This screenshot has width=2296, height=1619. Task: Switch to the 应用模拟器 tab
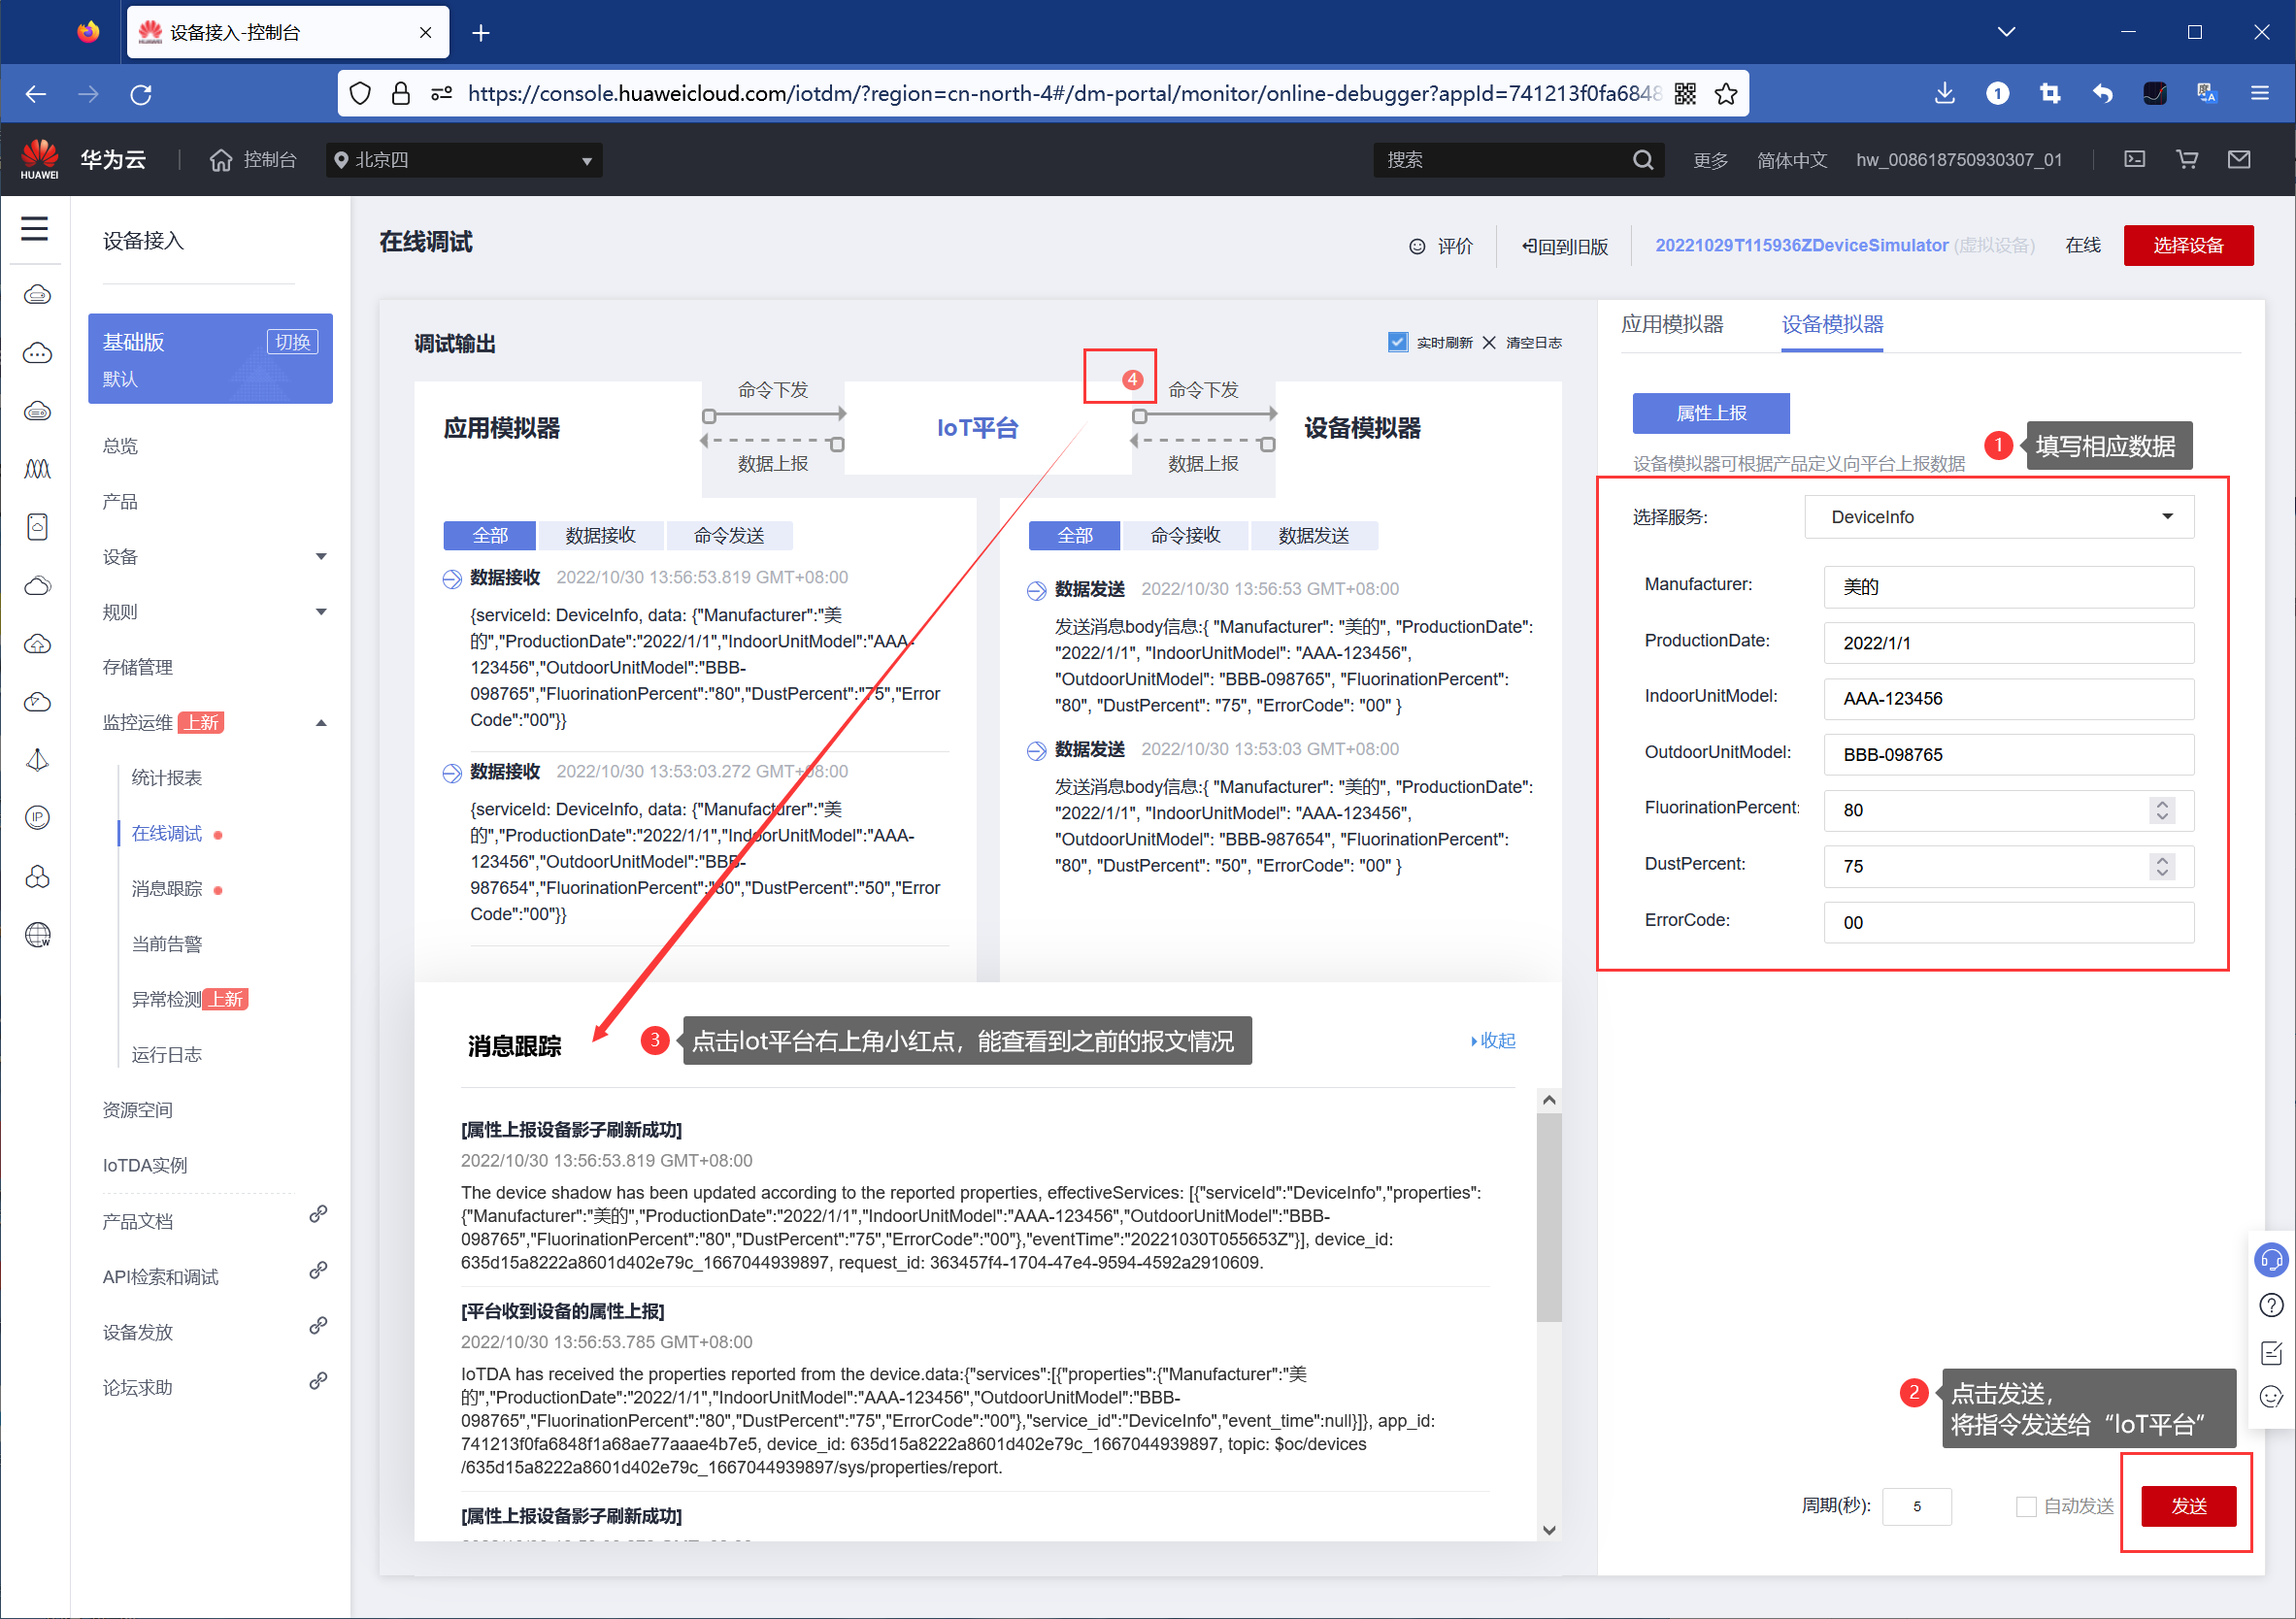1672,324
